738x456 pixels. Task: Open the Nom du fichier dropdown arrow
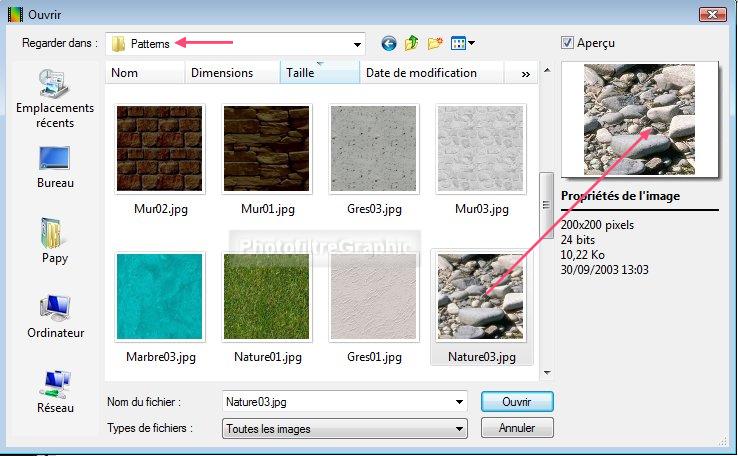pos(459,402)
